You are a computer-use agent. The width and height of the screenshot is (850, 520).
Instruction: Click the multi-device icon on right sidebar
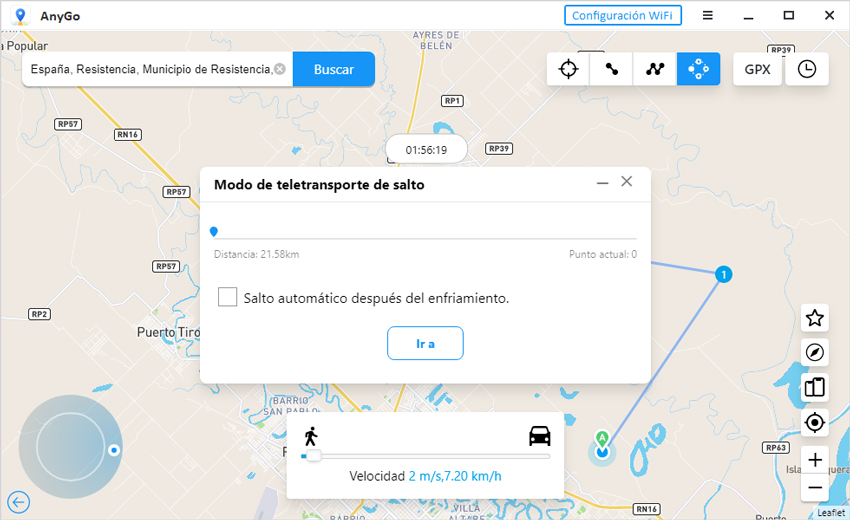pyautogui.click(x=815, y=387)
